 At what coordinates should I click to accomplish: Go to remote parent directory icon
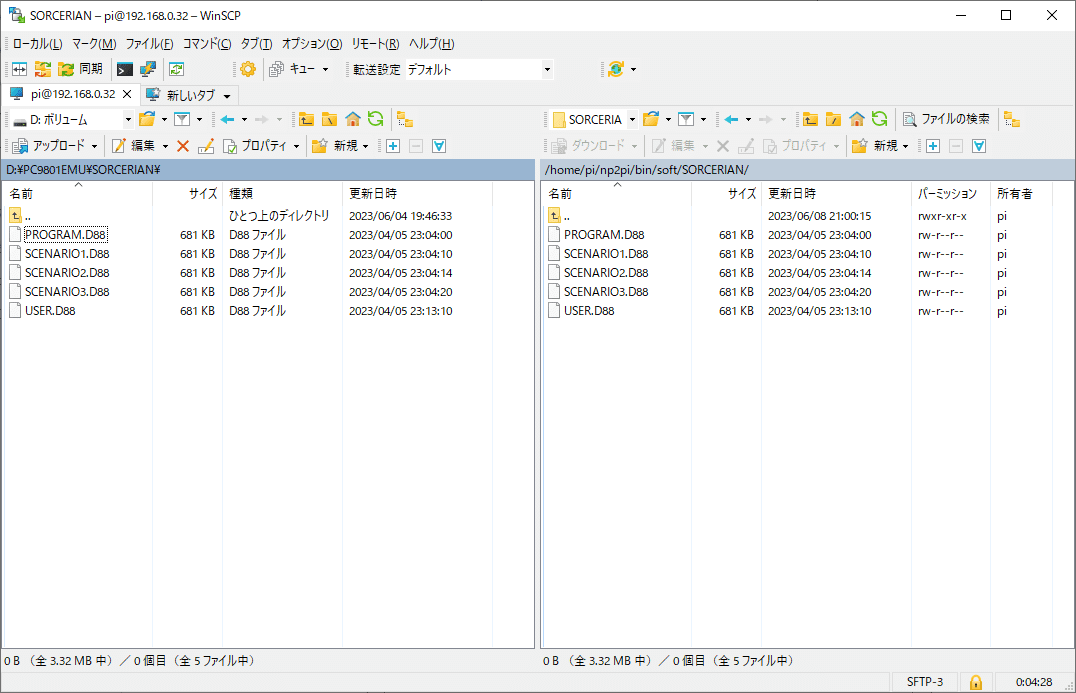tap(810, 119)
